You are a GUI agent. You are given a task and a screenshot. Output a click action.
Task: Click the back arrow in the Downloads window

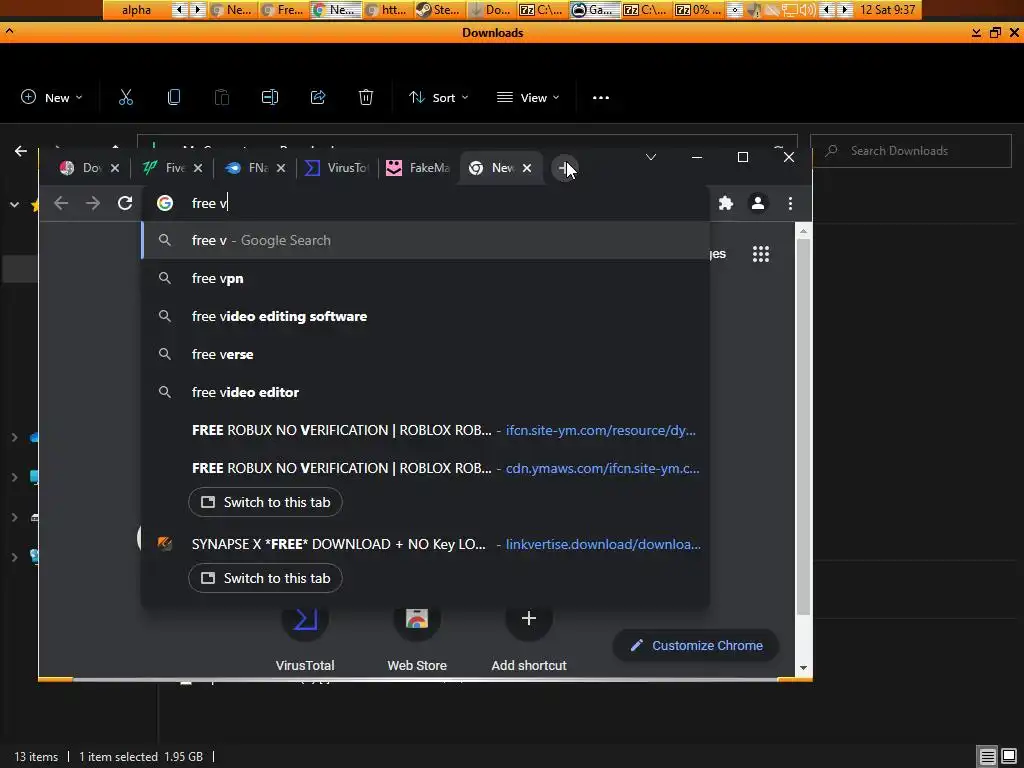21,151
